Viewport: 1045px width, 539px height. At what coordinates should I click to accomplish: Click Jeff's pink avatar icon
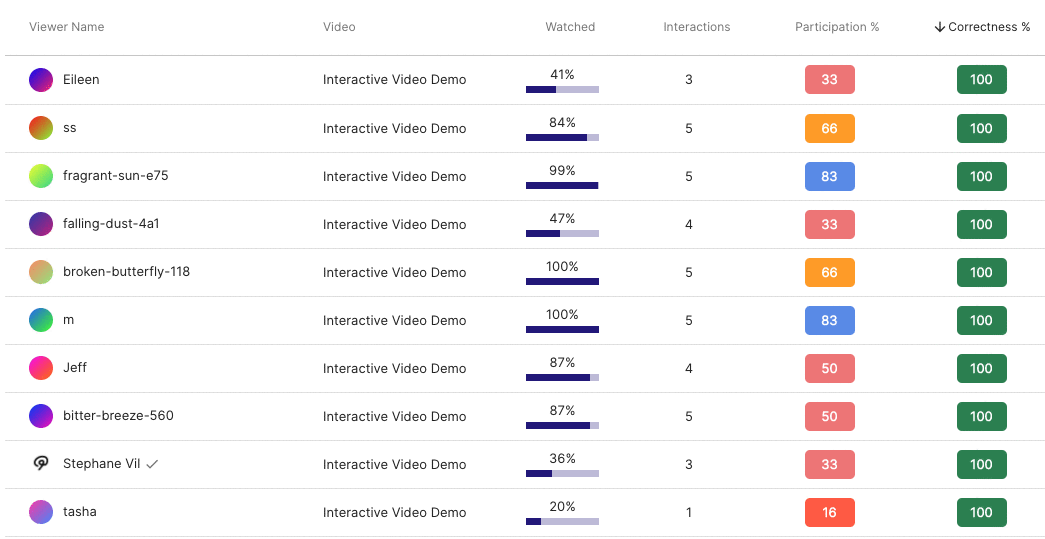tap(41, 368)
